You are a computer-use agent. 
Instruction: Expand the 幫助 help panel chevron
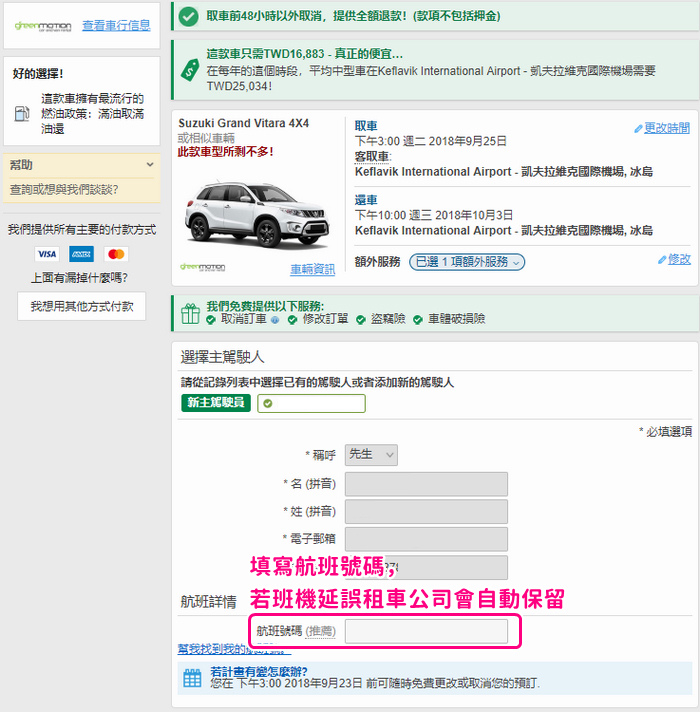click(150, 164)
